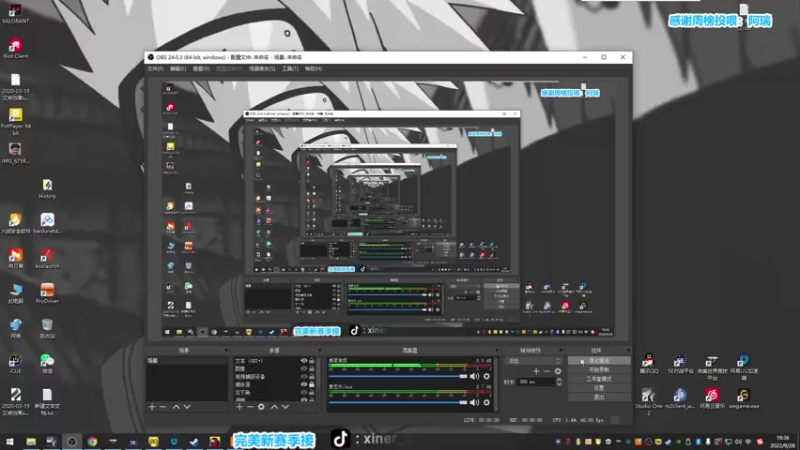
Task: Click the transition duration 300 ms field
Action: click(535, 382)
